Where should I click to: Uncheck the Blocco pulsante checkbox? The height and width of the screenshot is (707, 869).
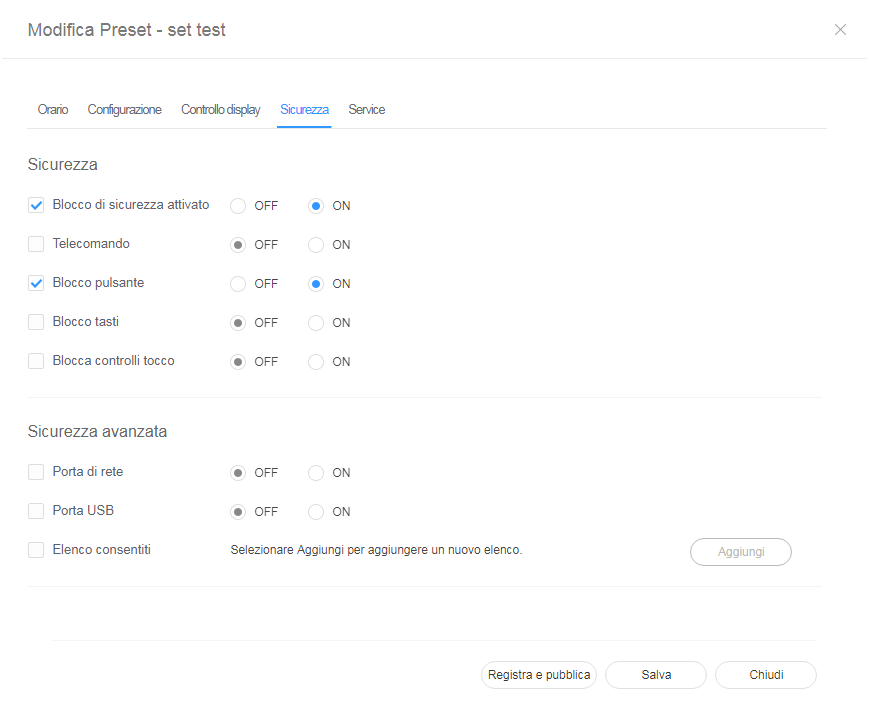[36, 283]
